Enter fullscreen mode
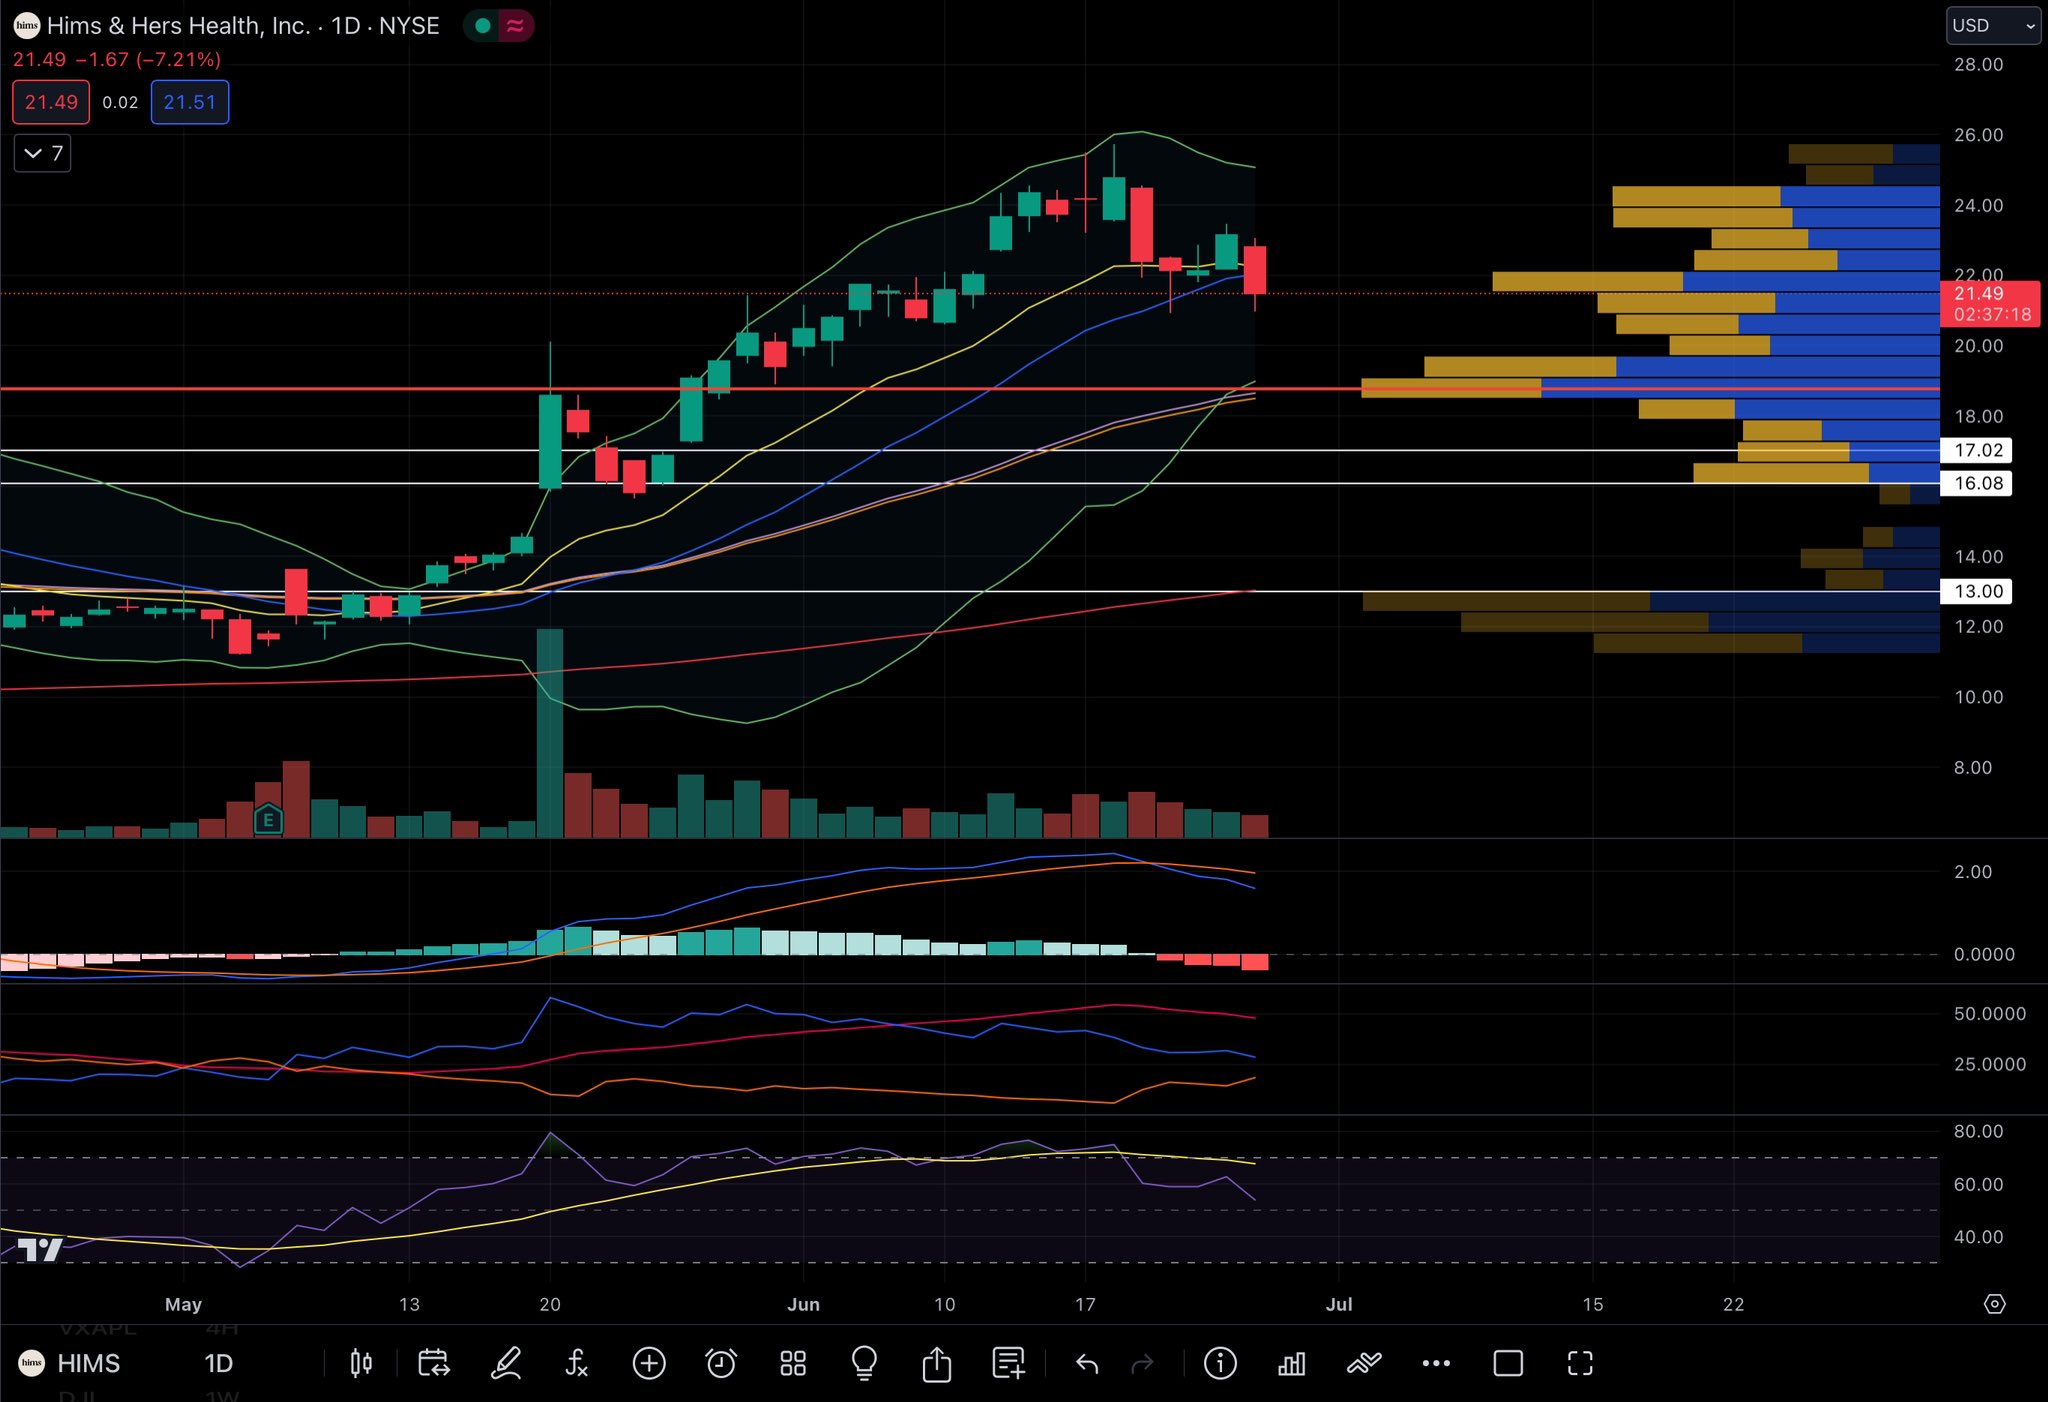2048x1402 pixels. [1580, 1364]
